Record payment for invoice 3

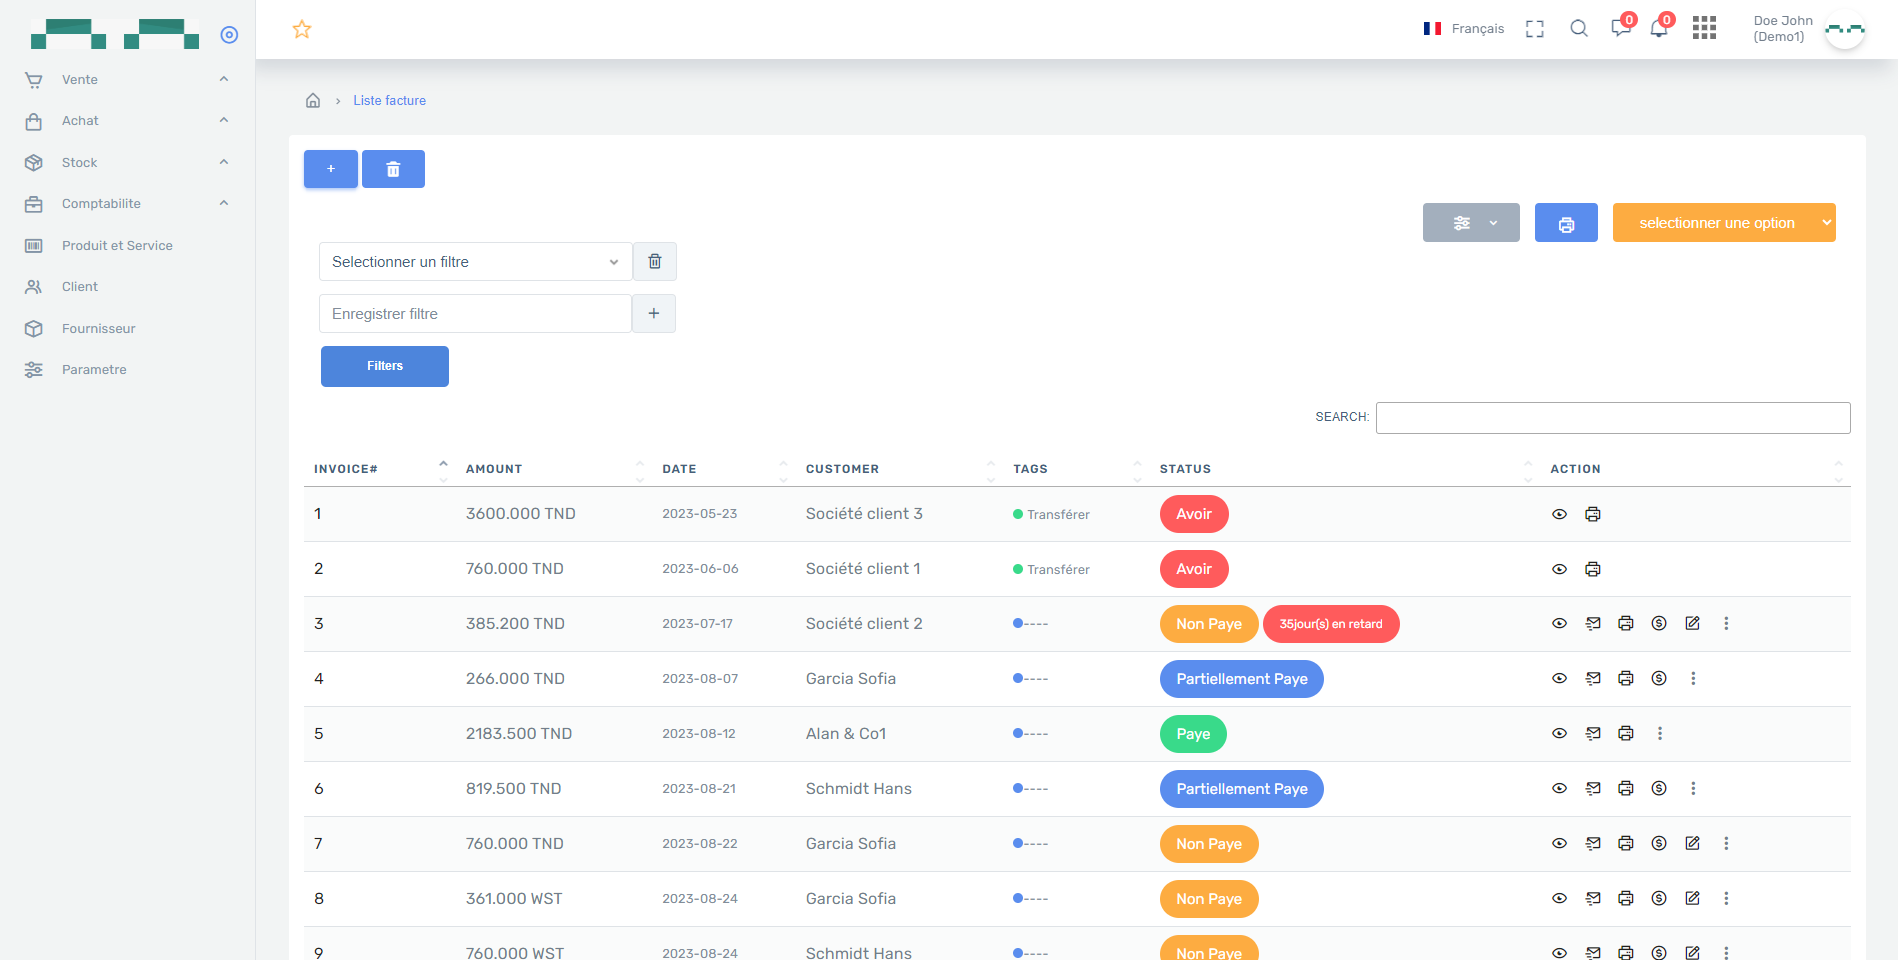(1659, 623)
